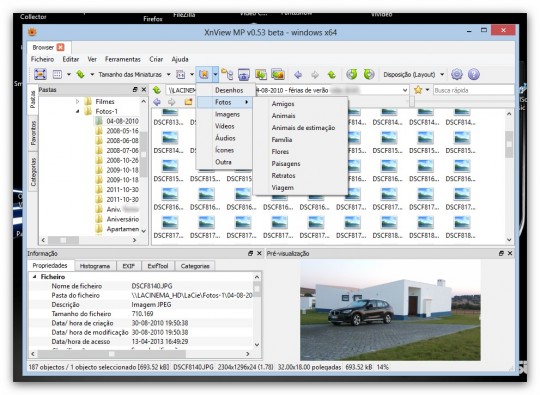Image resolution: width=540 pixels, height=395 pixels.
Task: Click the blue back arrow in main toolbar
Action: click(298, 74)
